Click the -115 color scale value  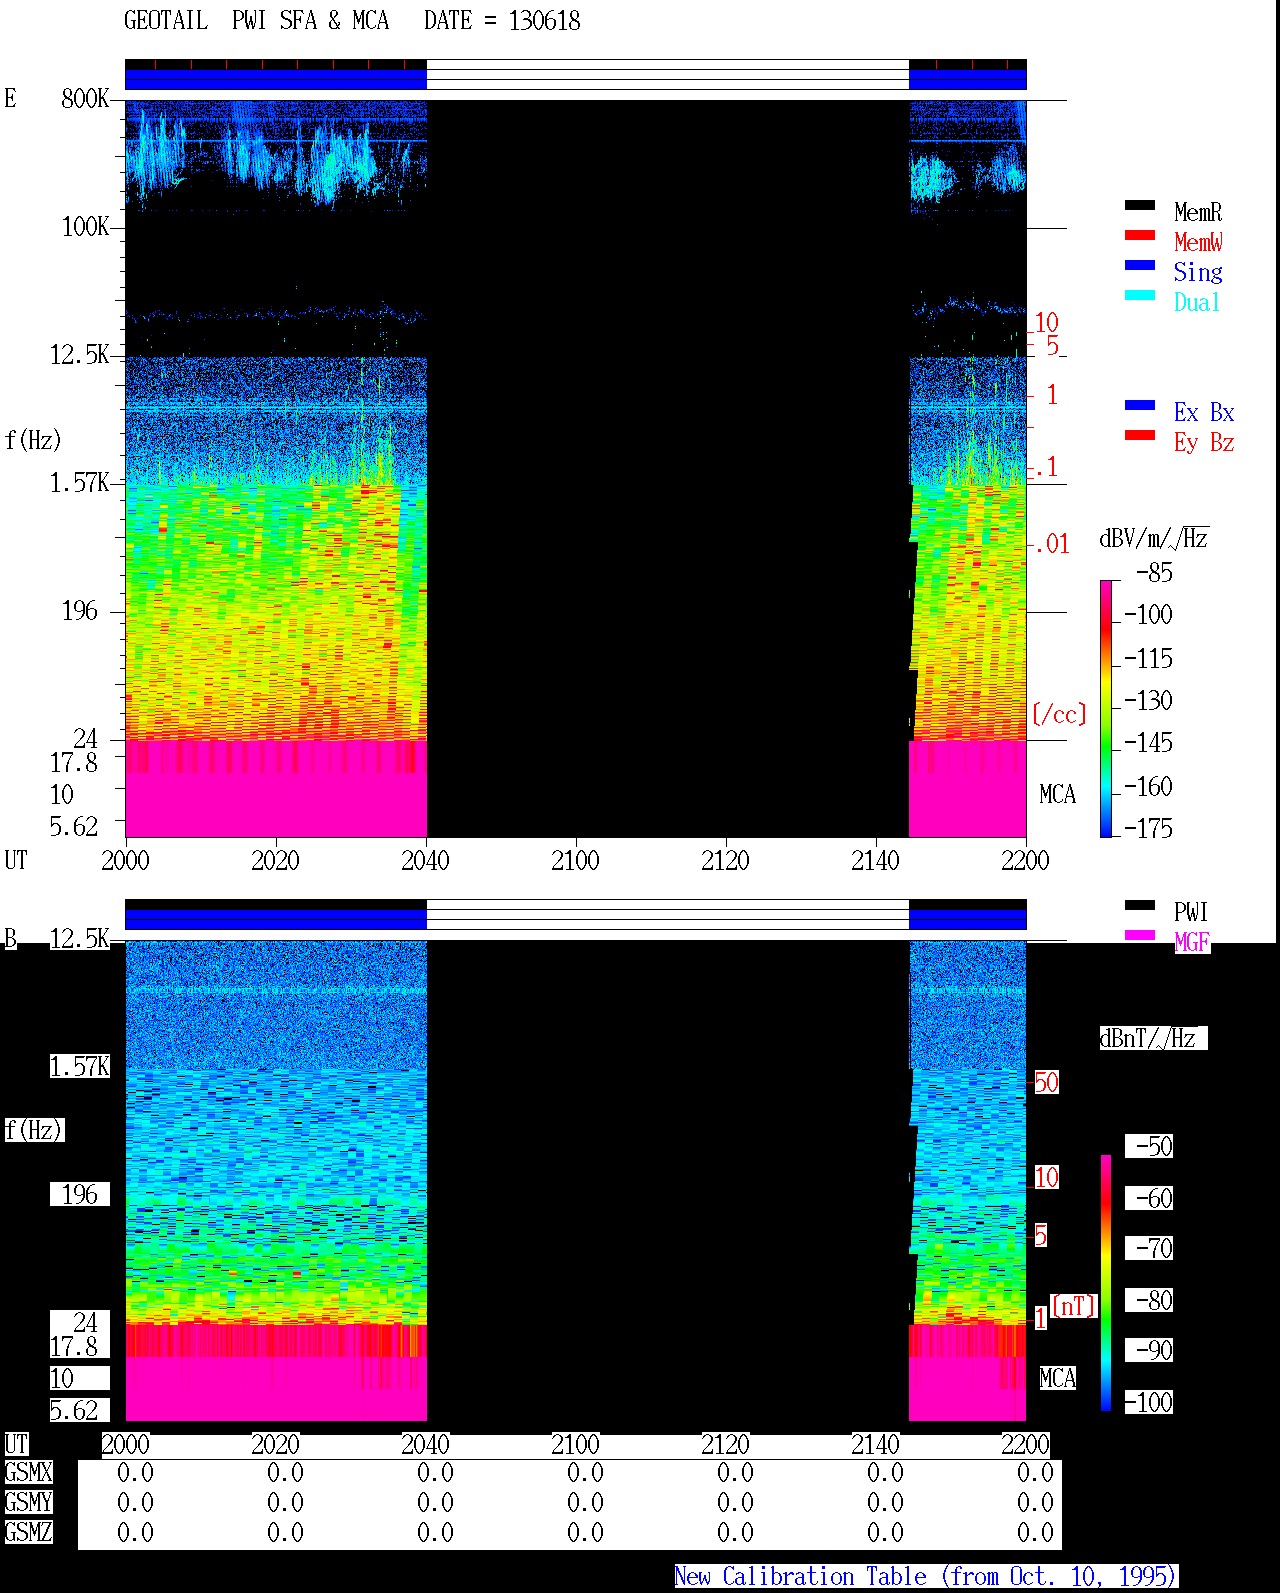click(x=1148, y=659)
